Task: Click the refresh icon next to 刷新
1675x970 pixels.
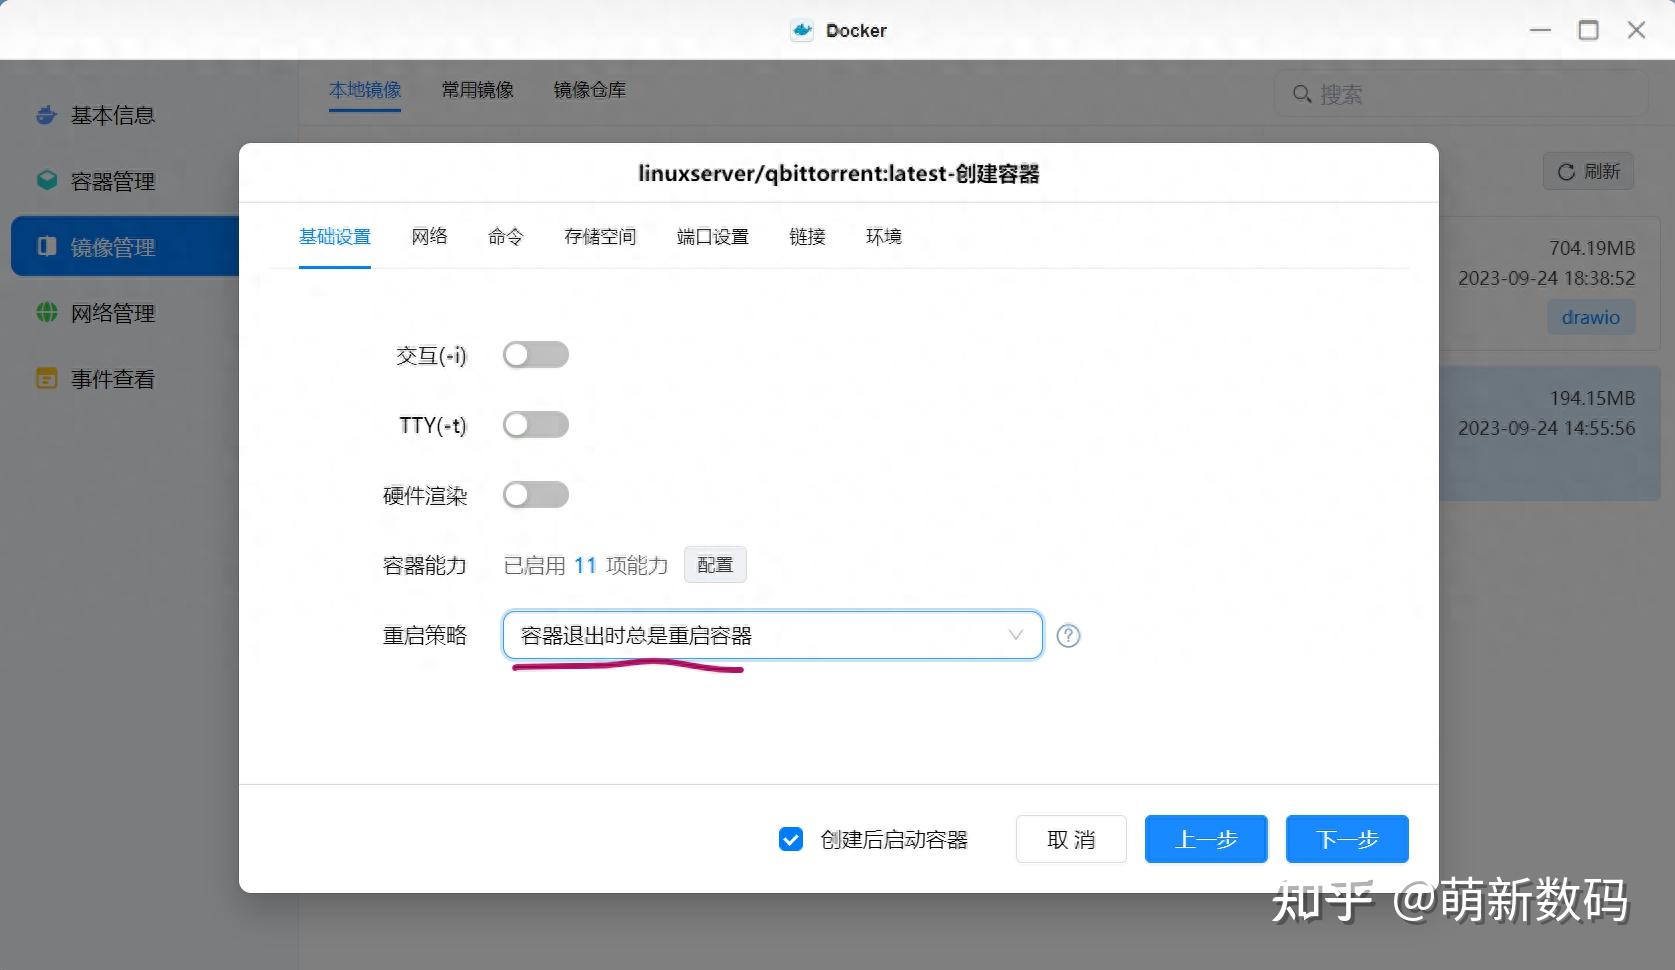Action: 1565,171
